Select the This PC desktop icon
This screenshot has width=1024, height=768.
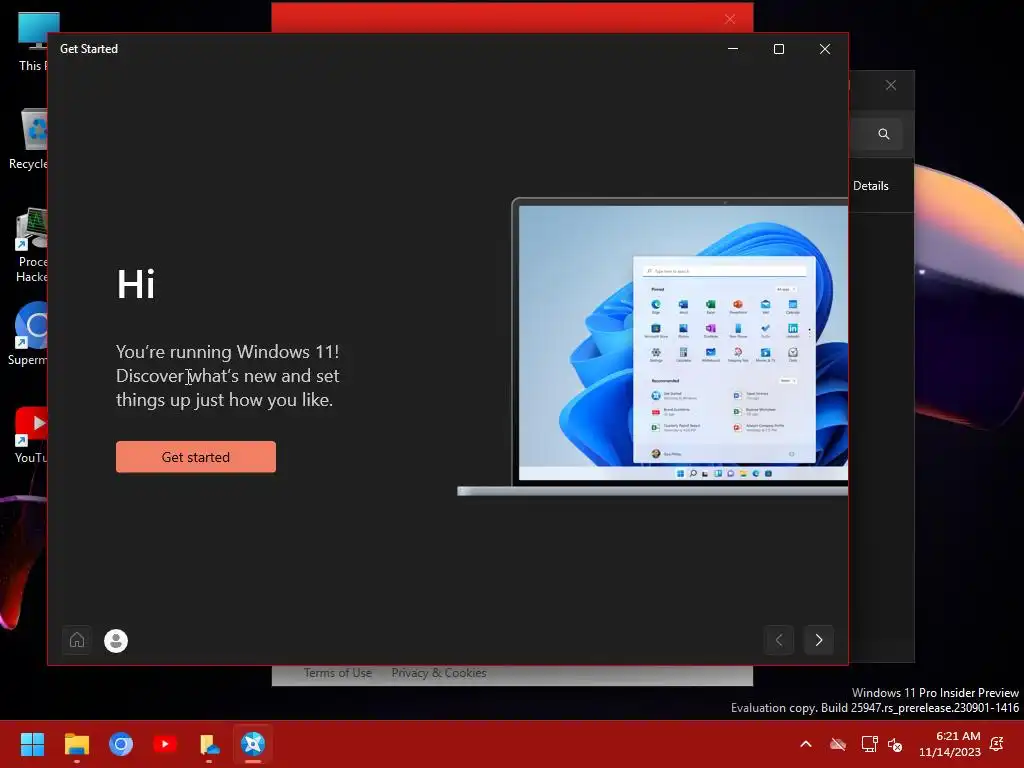(x=31, y=42)
